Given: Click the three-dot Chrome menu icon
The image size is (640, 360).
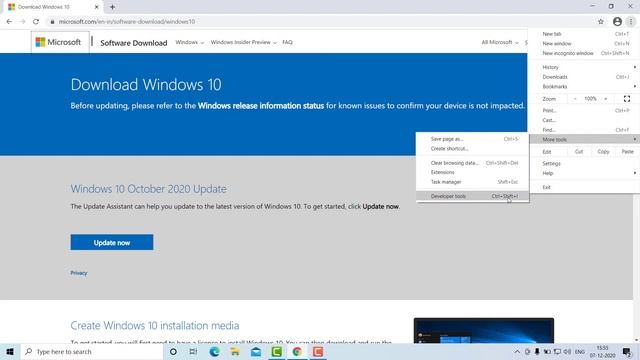Looking at the screenshot, I should [631, 22].
